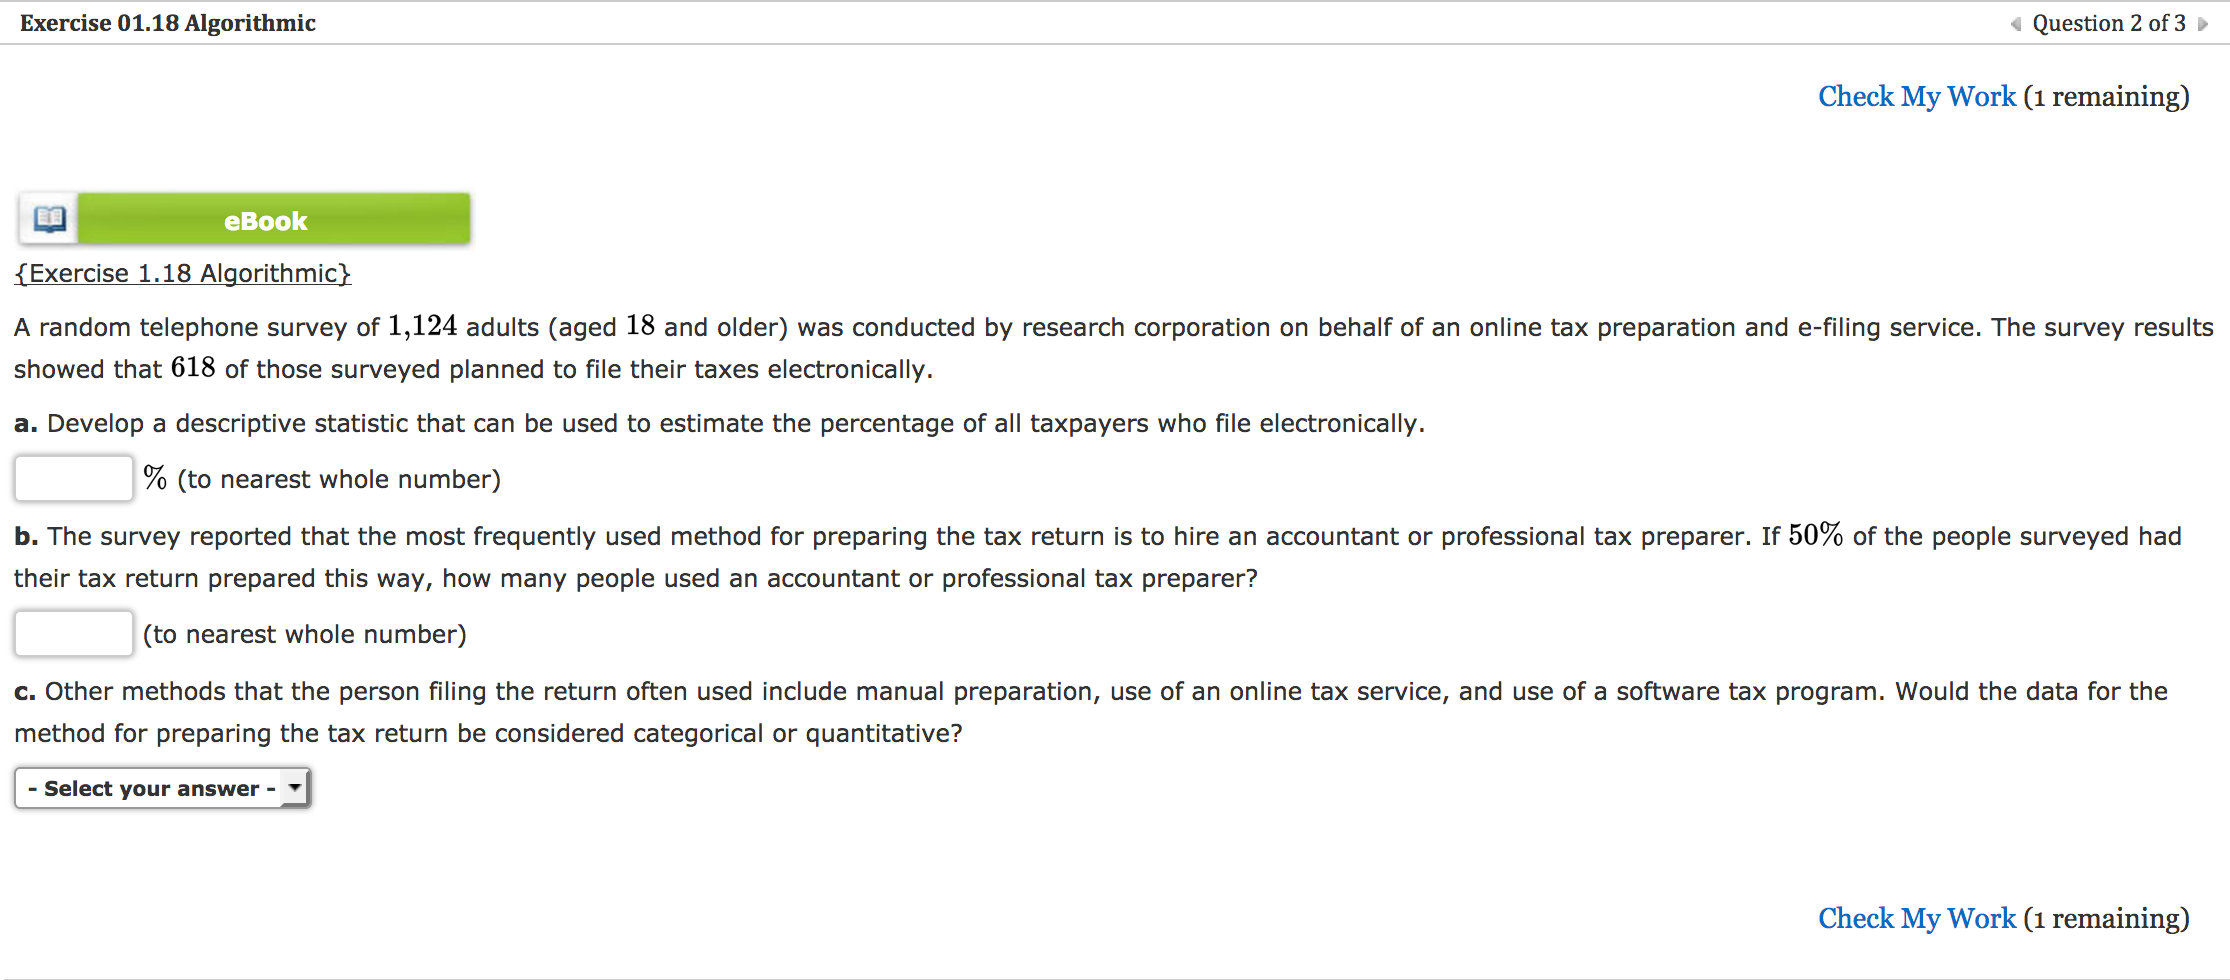Click the answer box for part b

(x=73, y=633)
